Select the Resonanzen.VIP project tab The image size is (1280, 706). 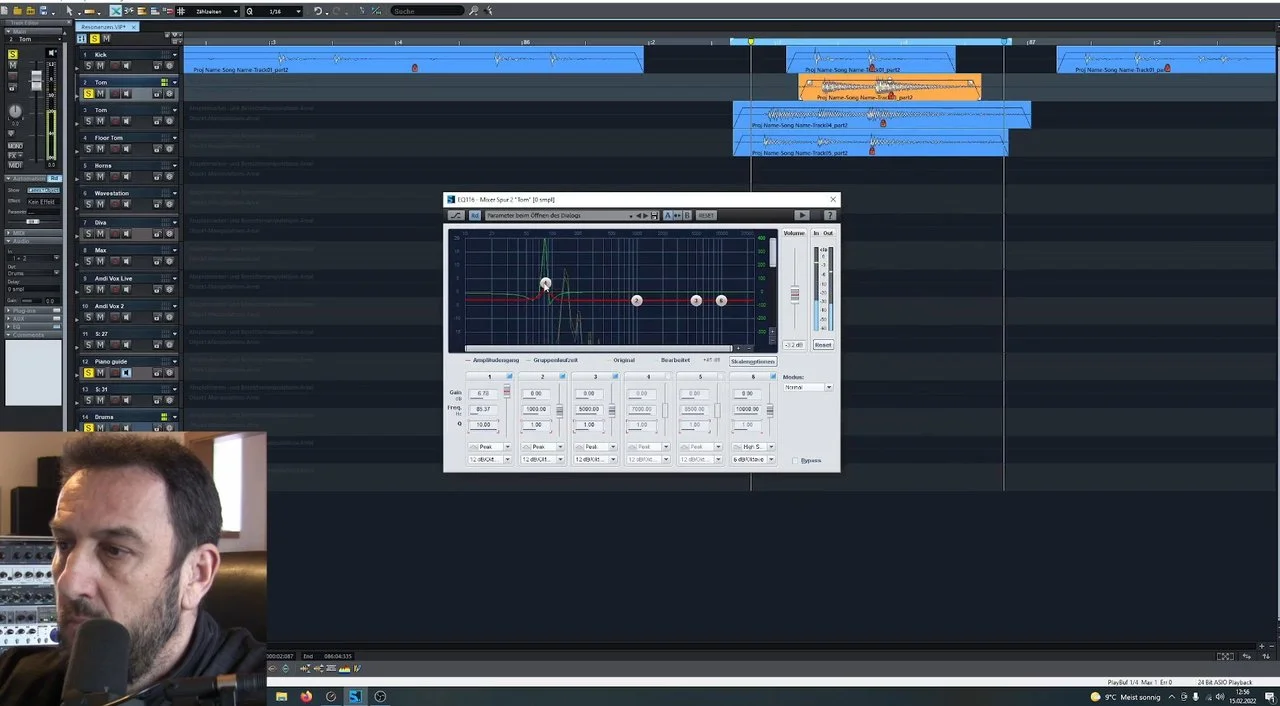pos(103,27)
